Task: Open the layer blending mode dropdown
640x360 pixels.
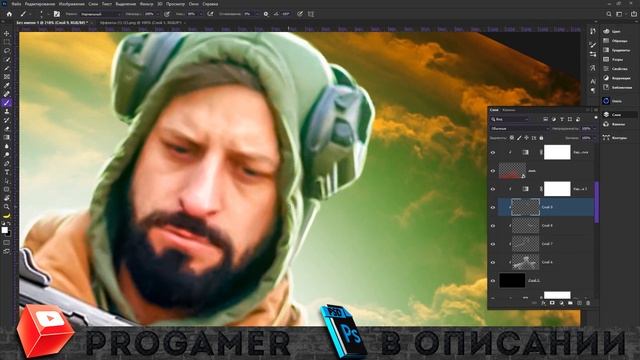Action: (519, 129)
